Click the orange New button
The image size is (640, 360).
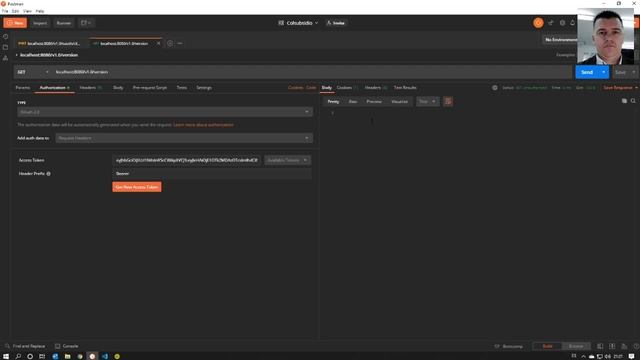[15, 23]
